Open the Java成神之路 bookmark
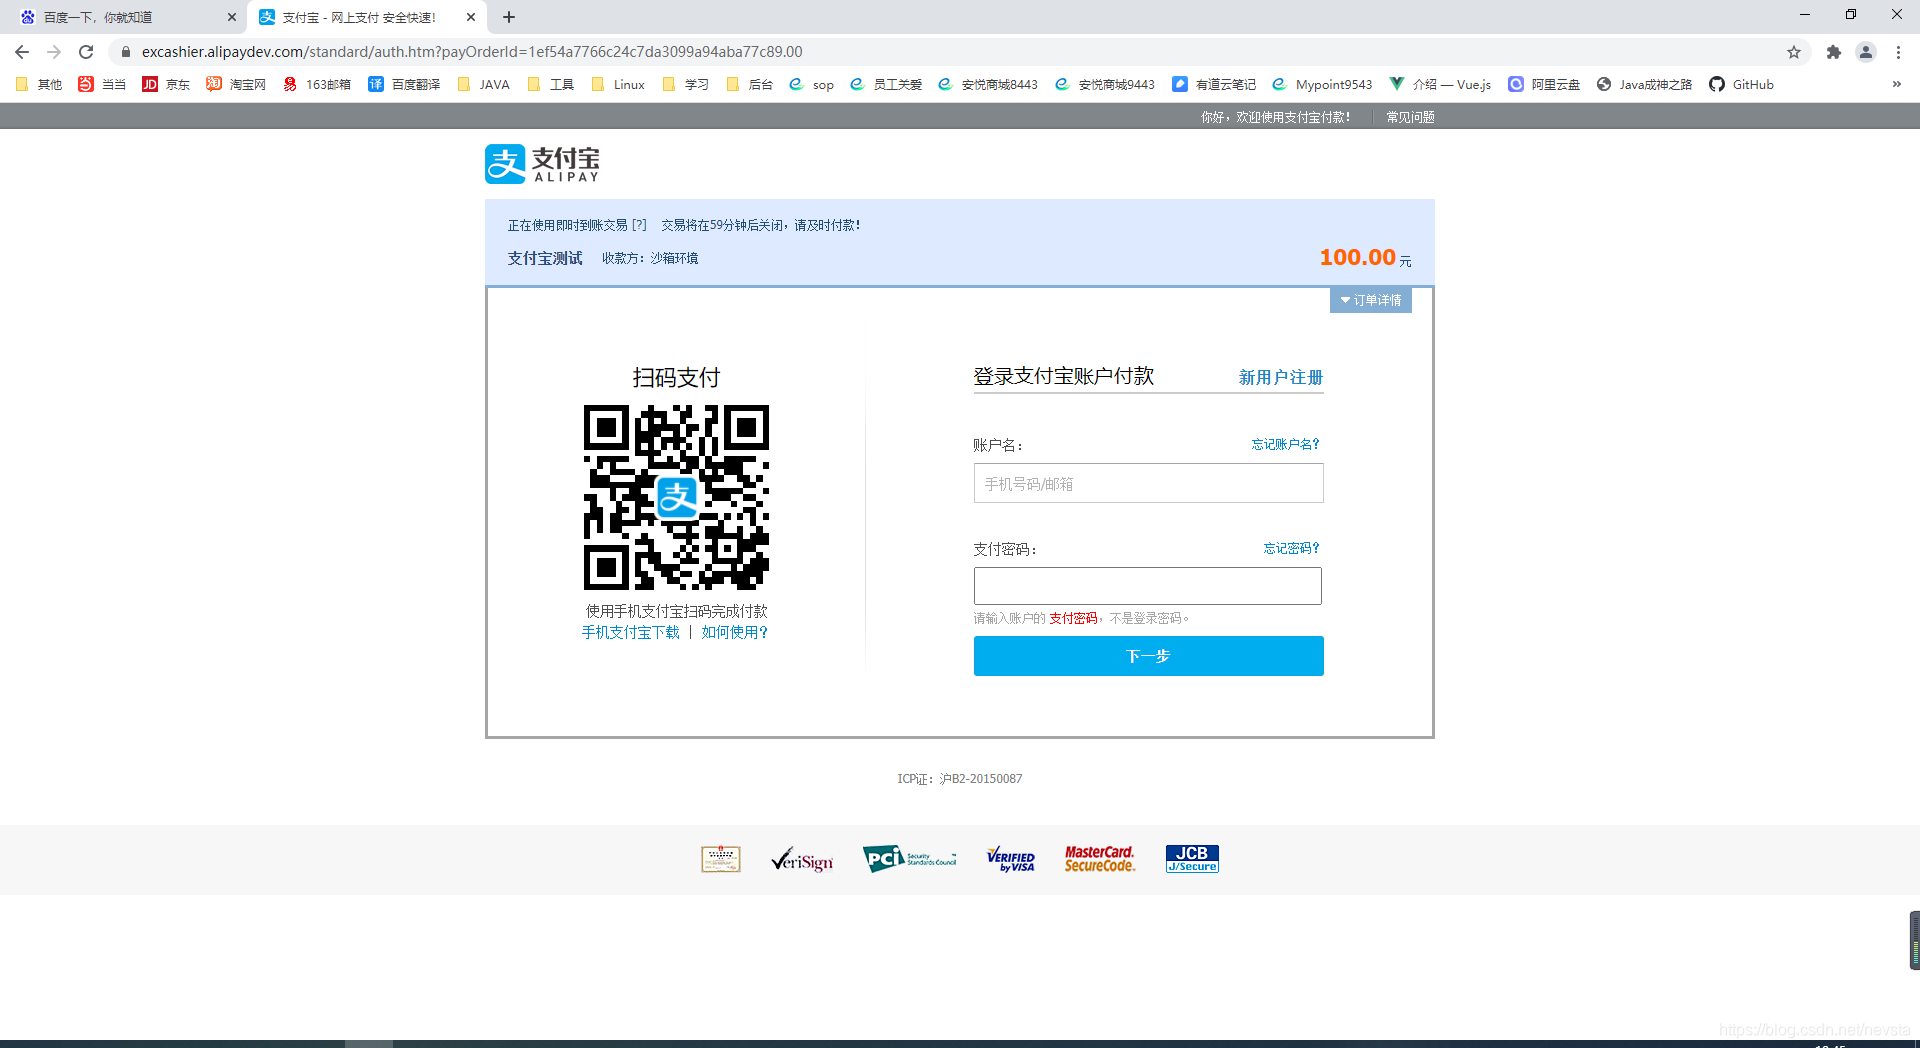The image size is (1920, 1048). coord(1644,85)
